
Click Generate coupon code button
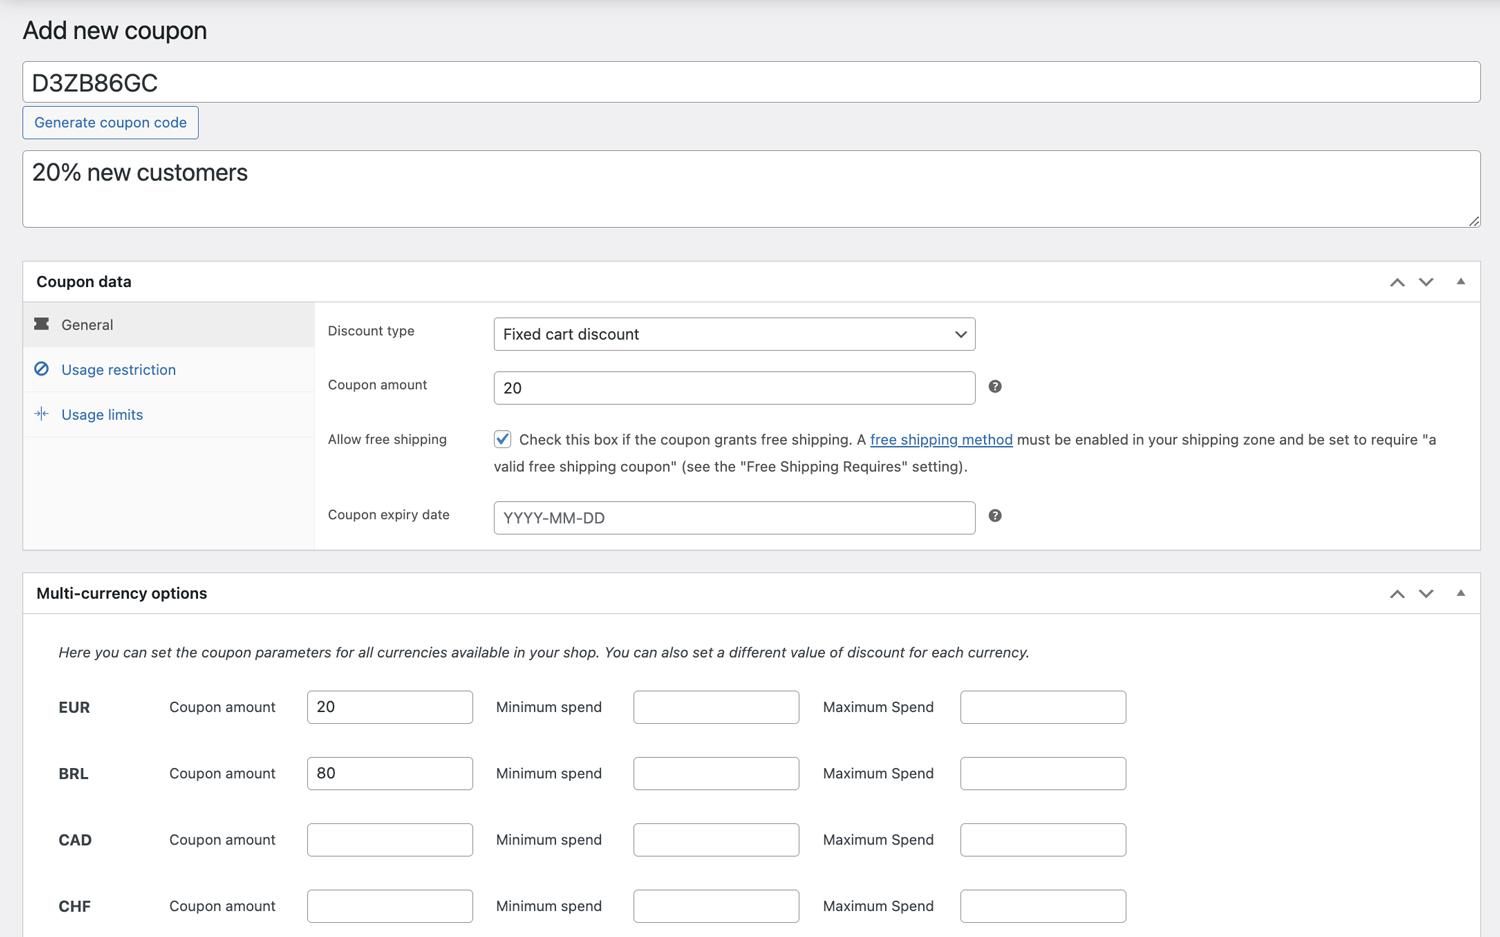tap(110, 123)
